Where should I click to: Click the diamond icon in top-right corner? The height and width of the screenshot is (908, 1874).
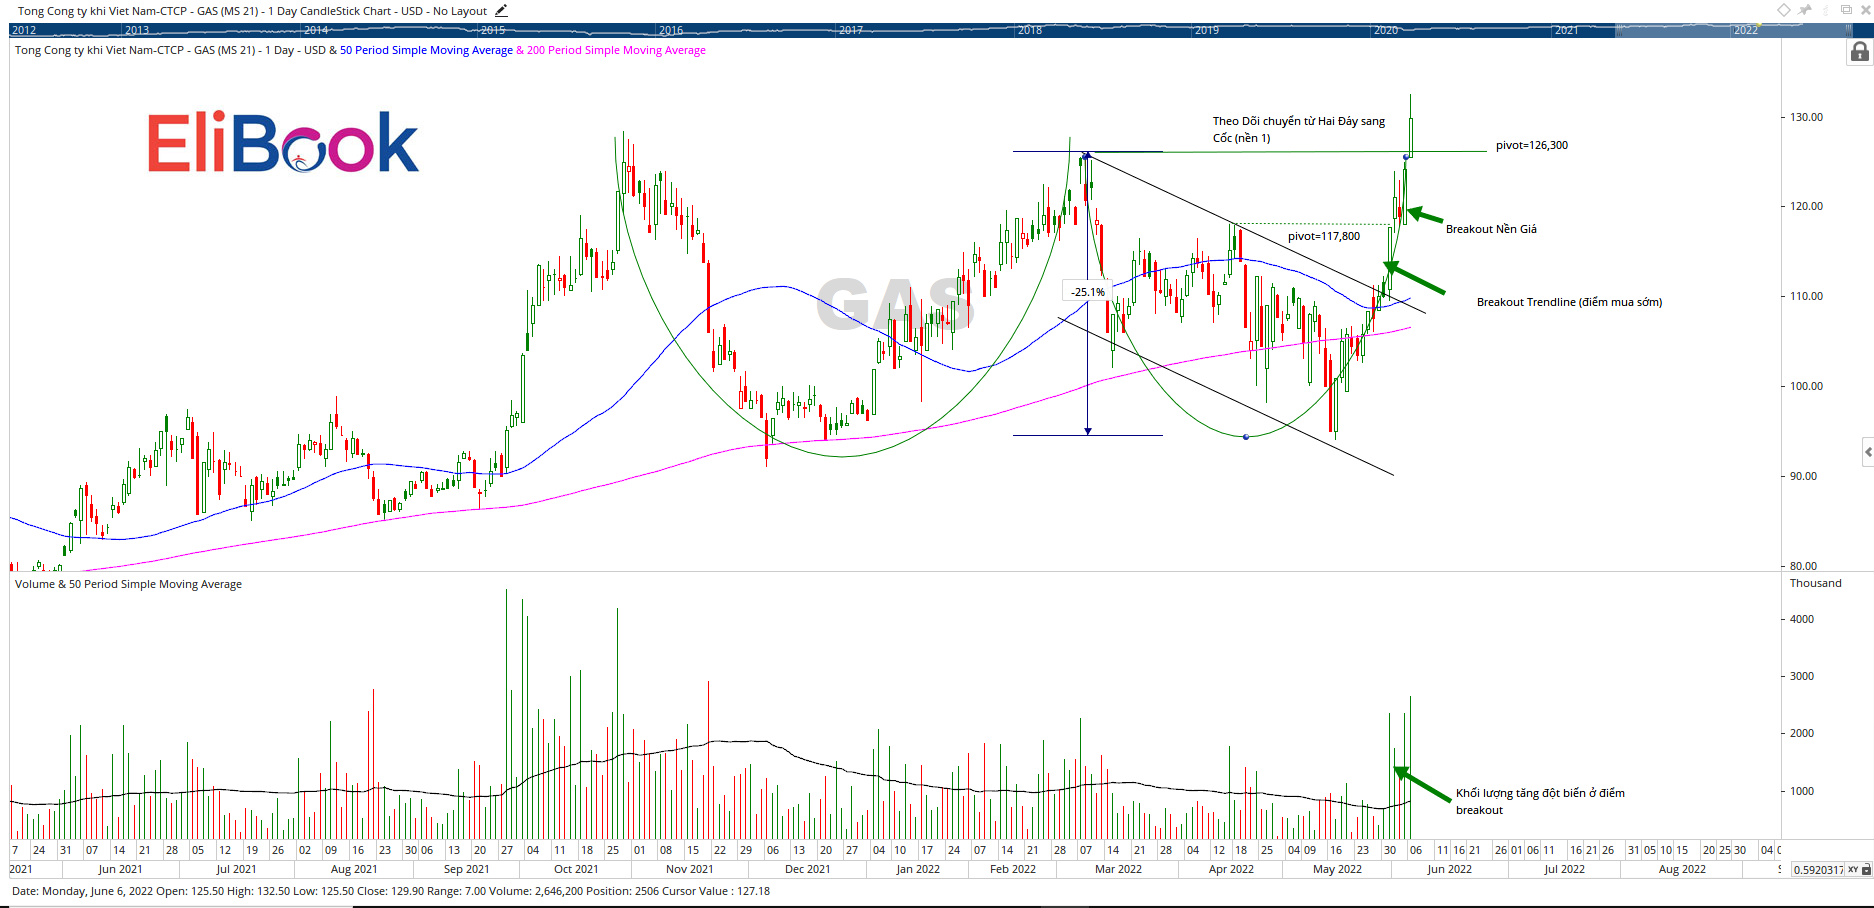[1784, 10]
